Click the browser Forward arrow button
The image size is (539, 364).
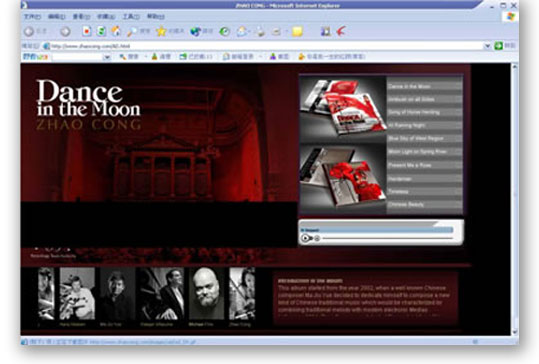65,32
